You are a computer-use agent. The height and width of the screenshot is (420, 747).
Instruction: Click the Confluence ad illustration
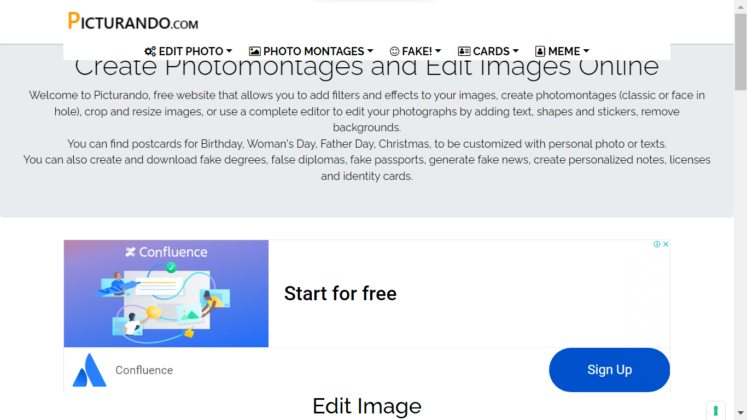(x=166, y=293)
